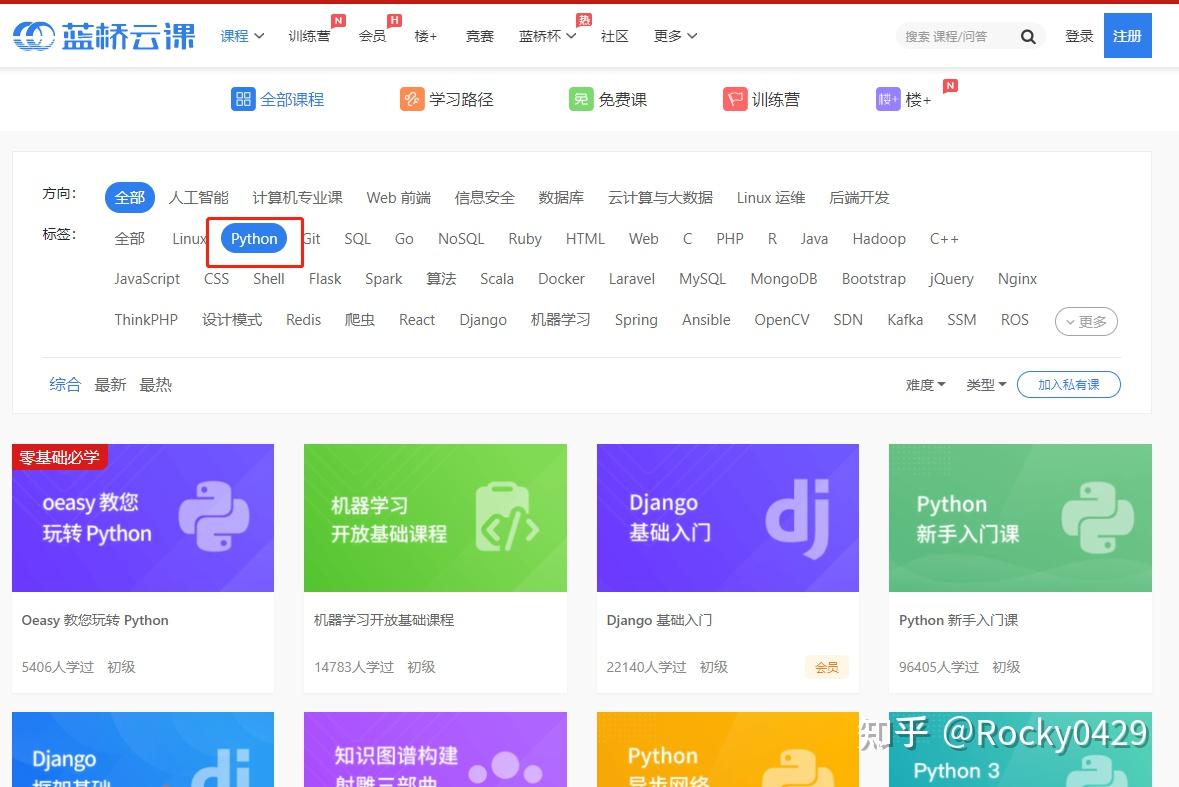1179x787 pixels.
Task: Click the search magnifier icon
Action: (x=1028, y=36)
